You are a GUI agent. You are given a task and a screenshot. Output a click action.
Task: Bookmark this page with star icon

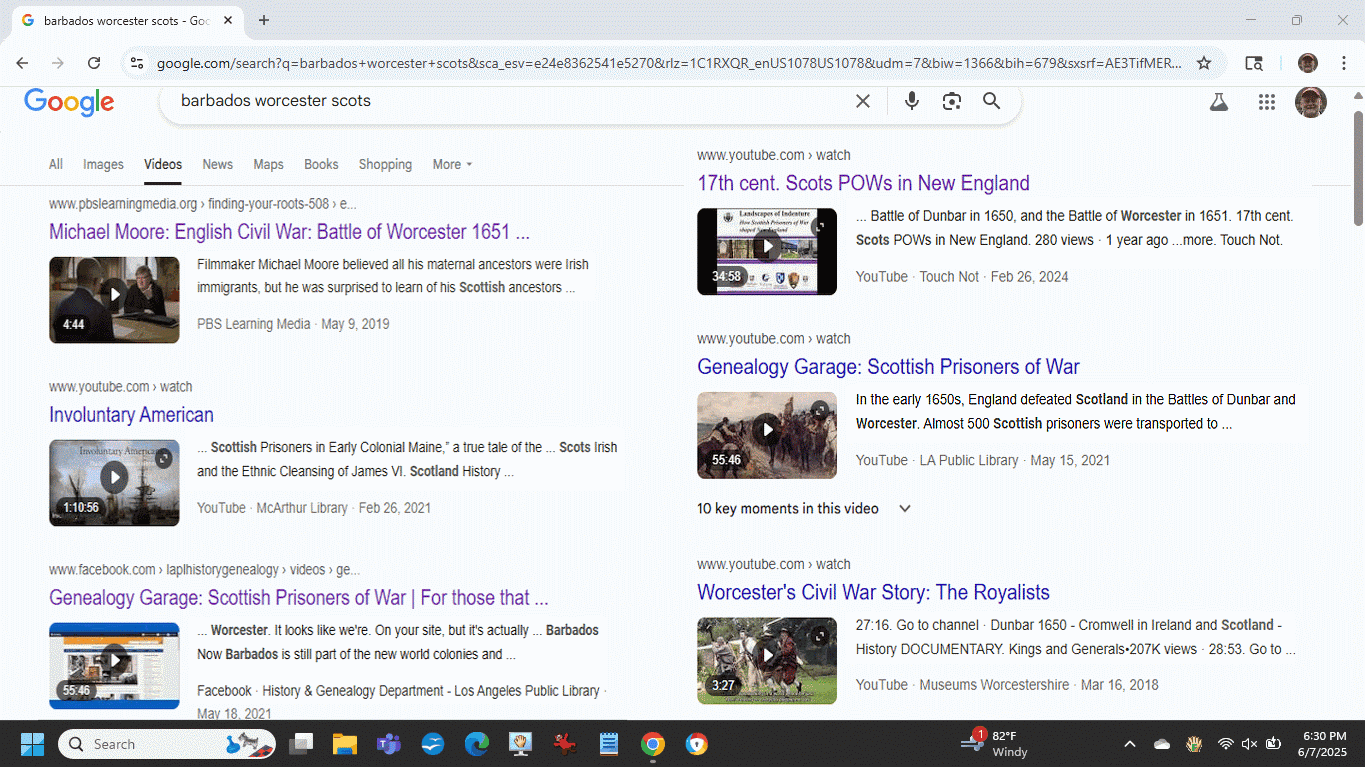click(1204, 63)
